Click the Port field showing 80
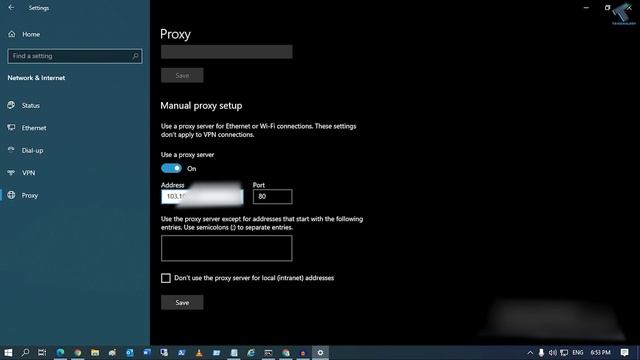Image resolution: width=640 pixels, height=360 pixels. [272, 196]
